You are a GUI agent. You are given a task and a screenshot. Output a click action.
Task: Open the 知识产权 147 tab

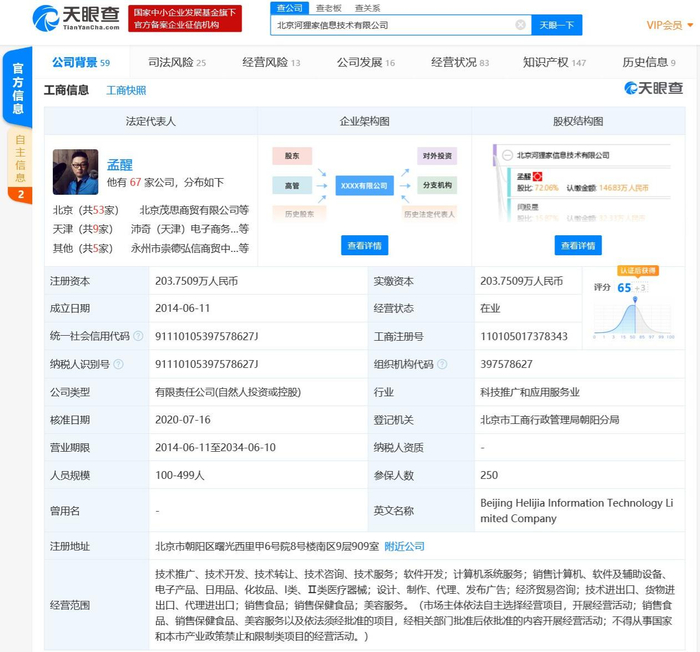[554, 62]
